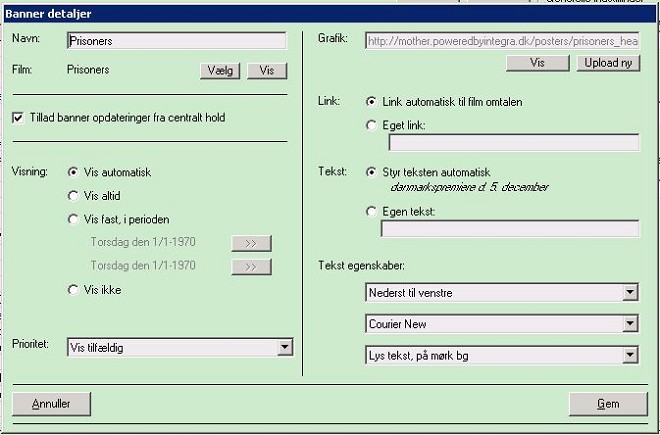Click the second Torsdag den 1/1-1970 date text
This screenshot has width=660, height=435.
click(143, 265)
